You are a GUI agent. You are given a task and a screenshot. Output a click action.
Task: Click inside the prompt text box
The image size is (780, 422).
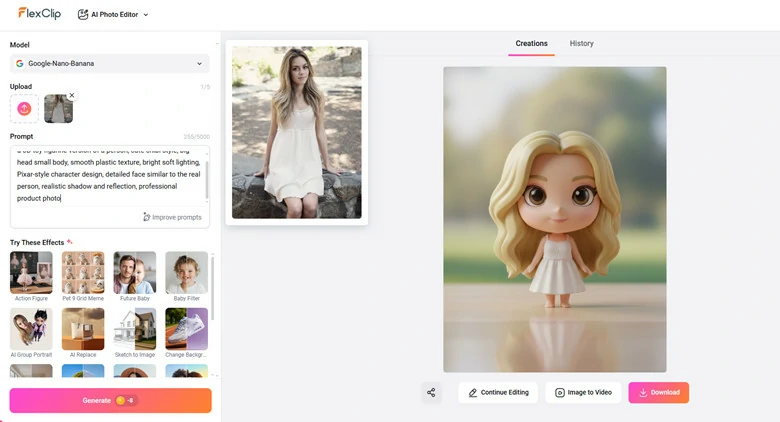click(x=109, y=187)
